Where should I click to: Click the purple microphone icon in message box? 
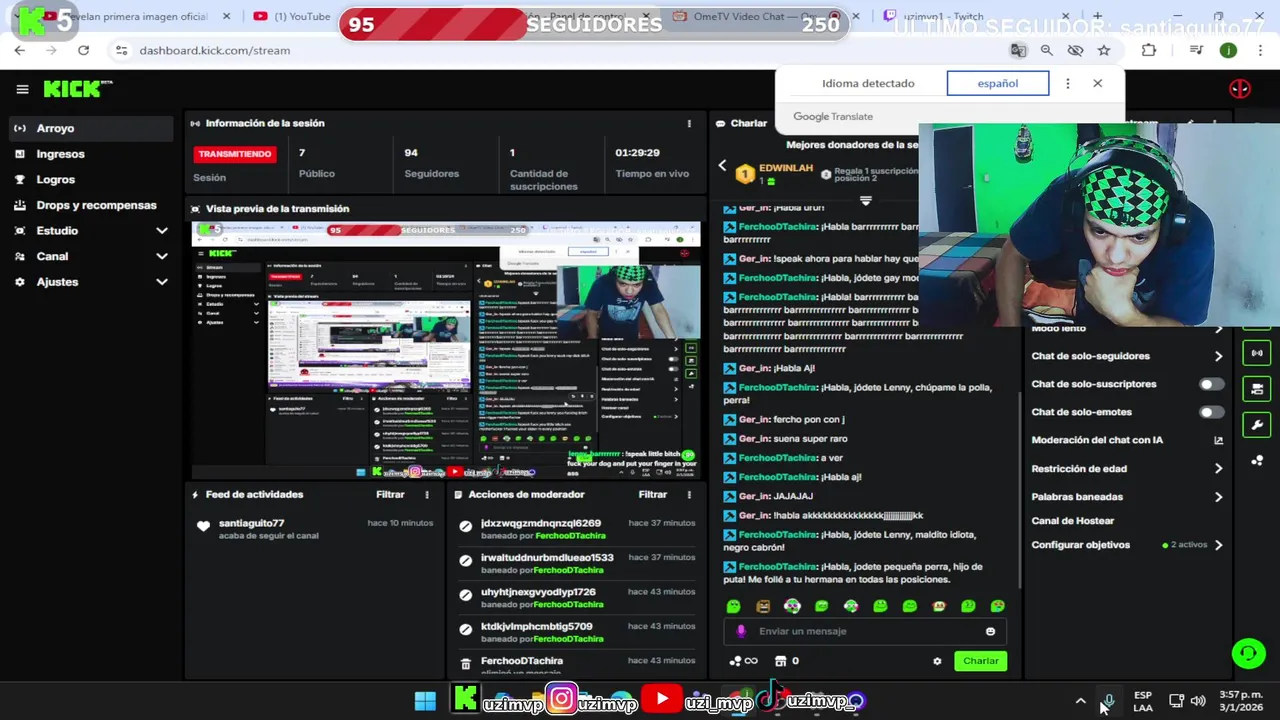pos(741,631)
